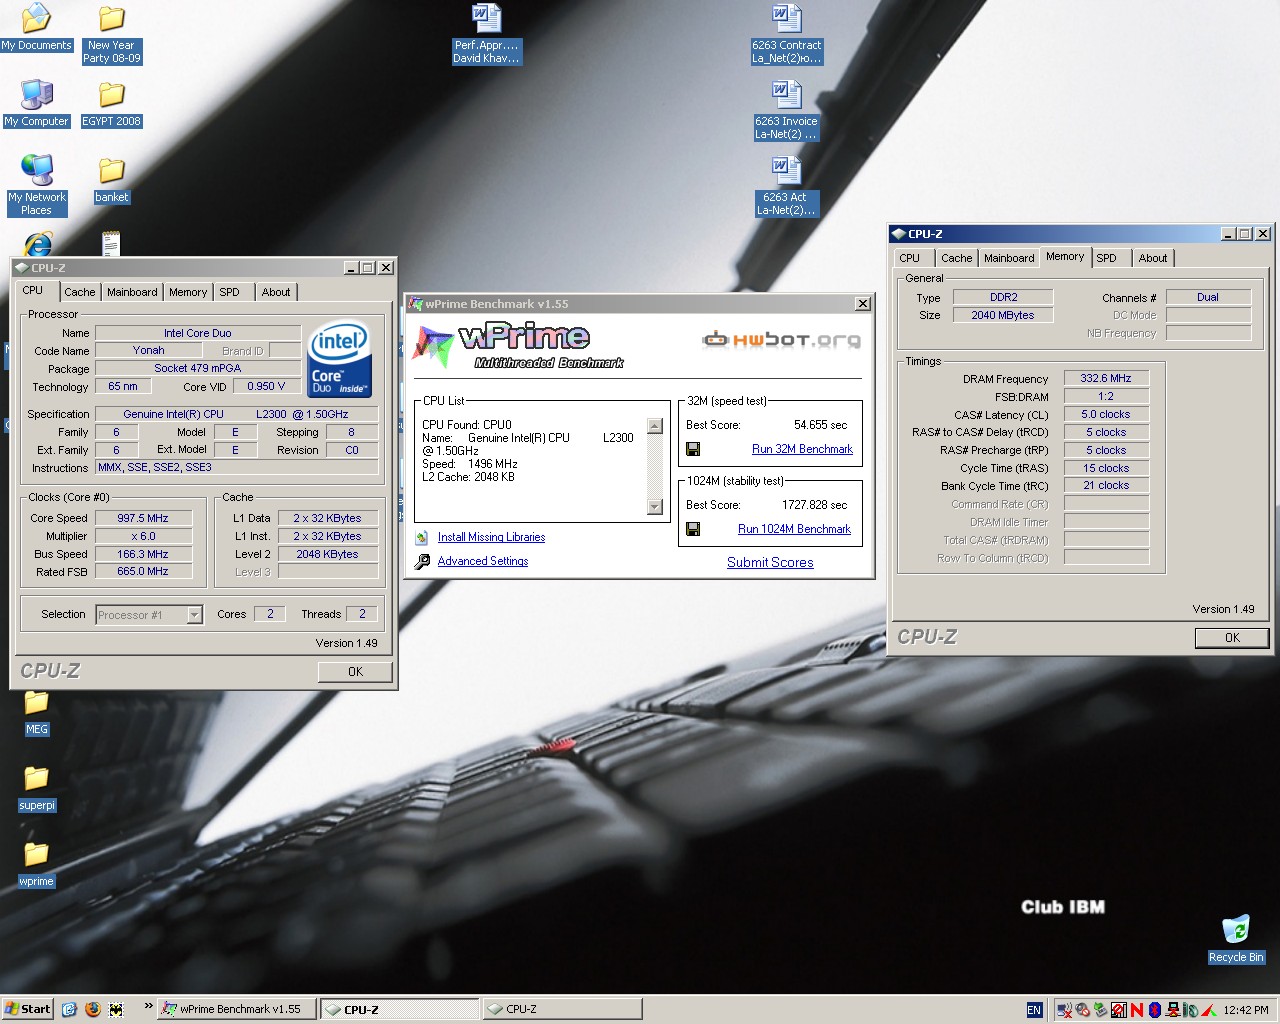Click the save icon beside 1024M best score
Image resolution: width=1280 pixels, height=1024 pixels.
(693, 529)
